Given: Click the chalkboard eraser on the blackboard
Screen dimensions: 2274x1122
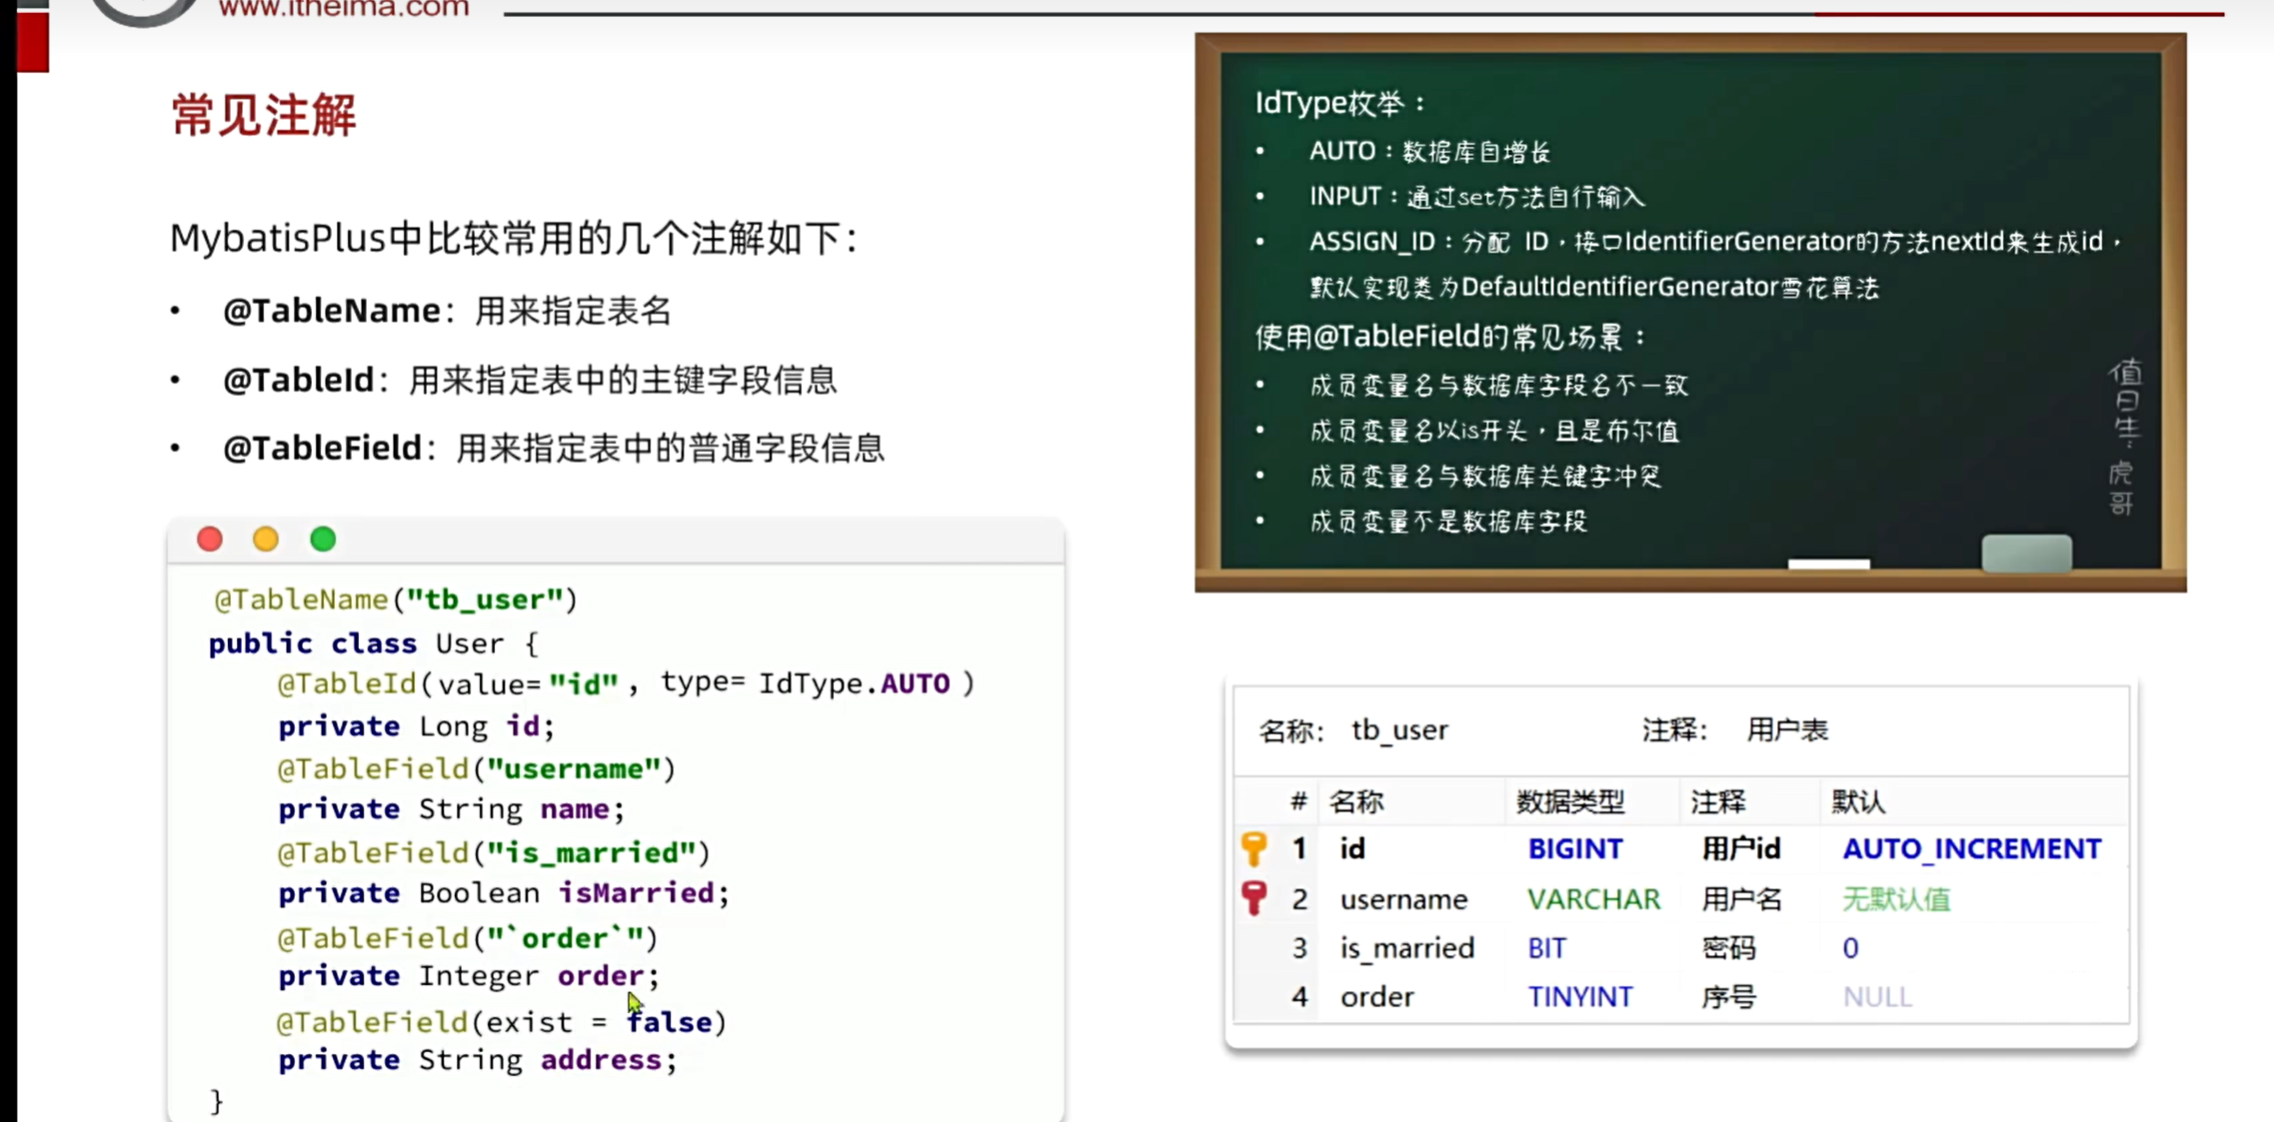Looking at the screenshot, I should point(2026,553).
